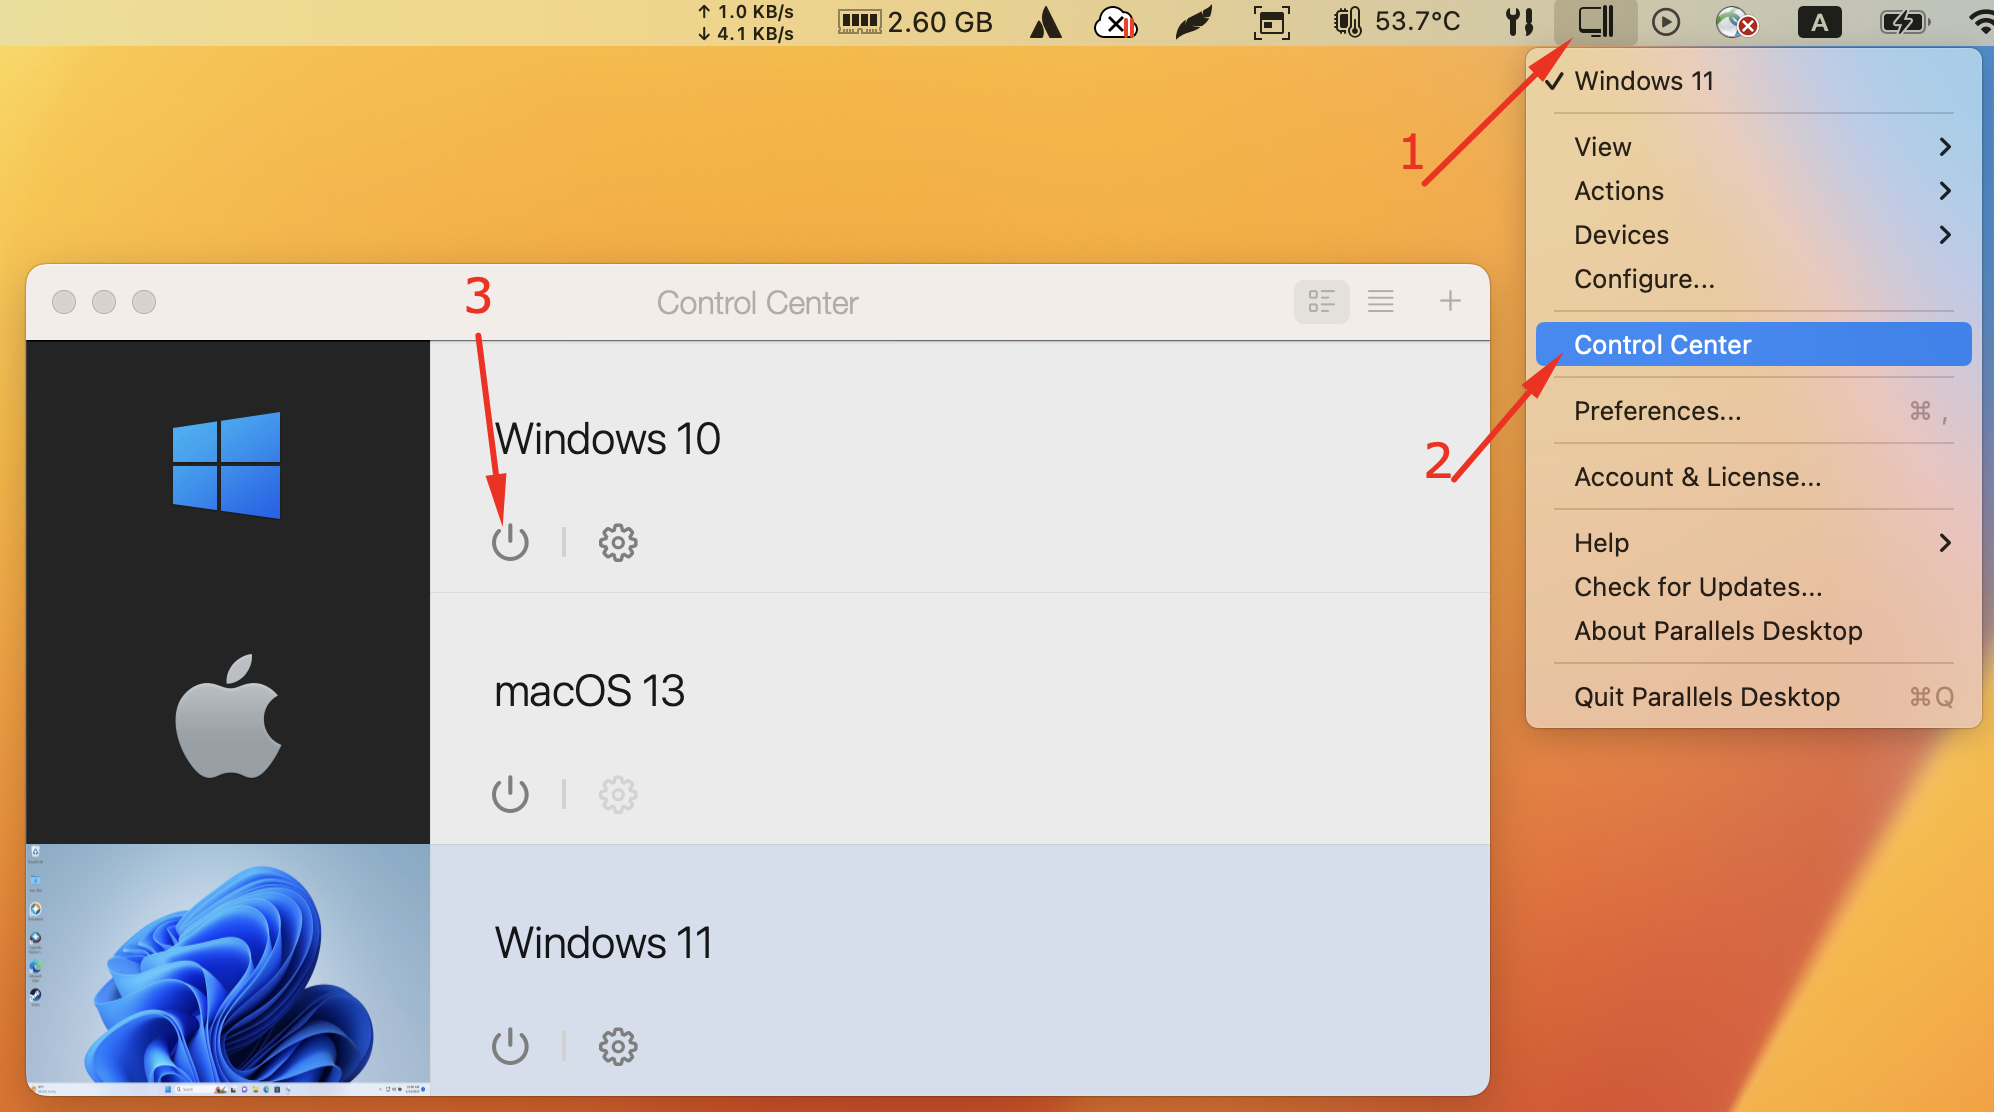1994x1112 pixels.
Task: Expand the Actions submenu
Action: 1754,191
